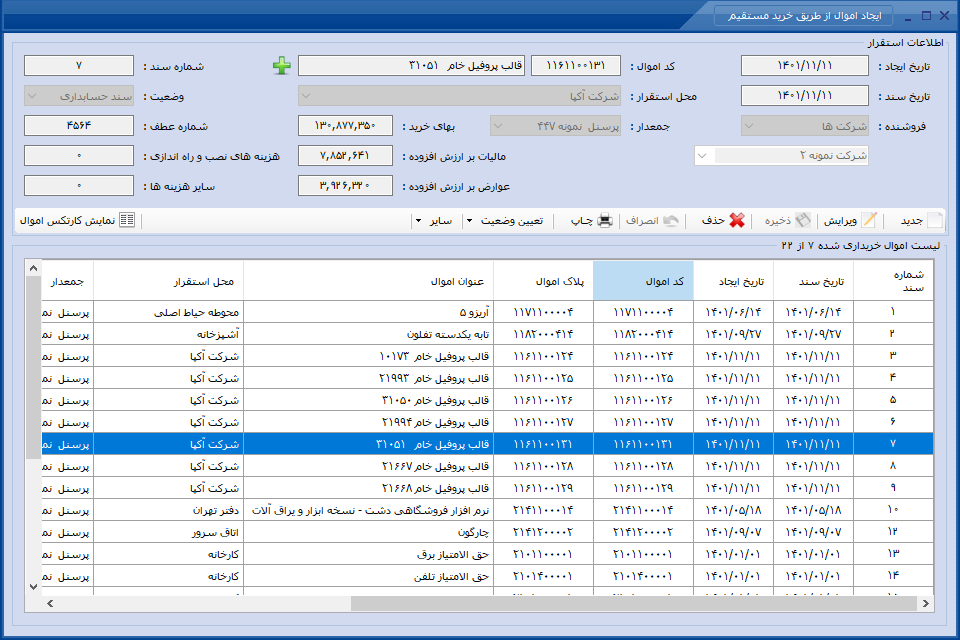Click the شماره عطف field
Image resolution: width=960 pixels, height=640 pixels.
click(x=79, y=126)
